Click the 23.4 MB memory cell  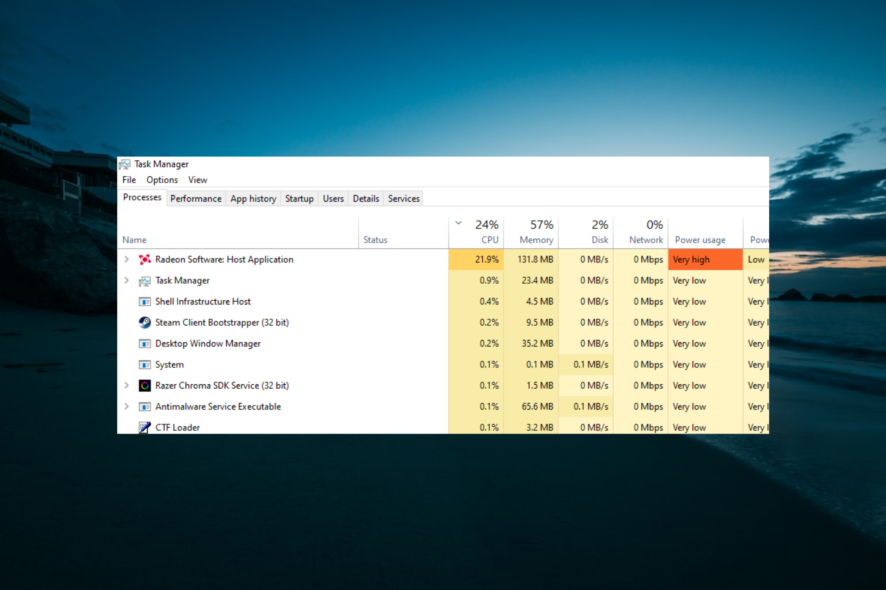pos(531,280)
